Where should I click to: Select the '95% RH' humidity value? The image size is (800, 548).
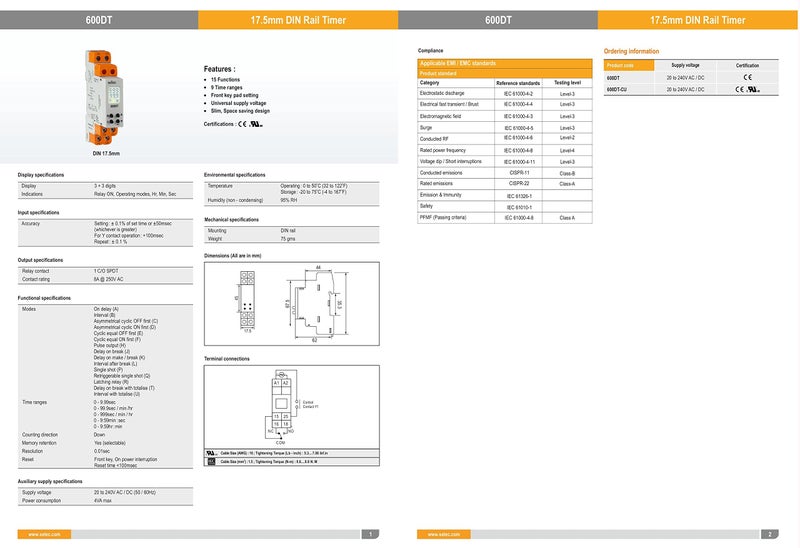pos(289,201)
